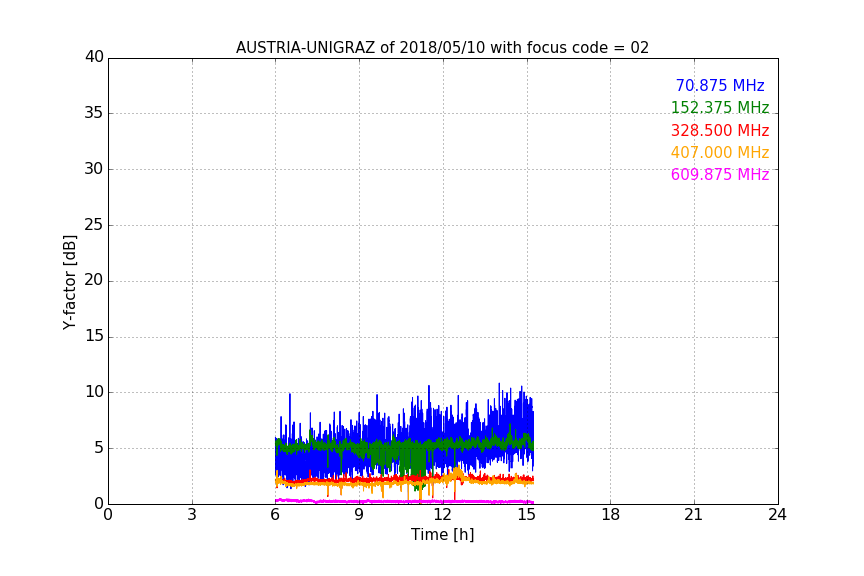This screenshot has height=576, width=864.
Task: Click the Time [h] axis label
Action: pos(442,534)
